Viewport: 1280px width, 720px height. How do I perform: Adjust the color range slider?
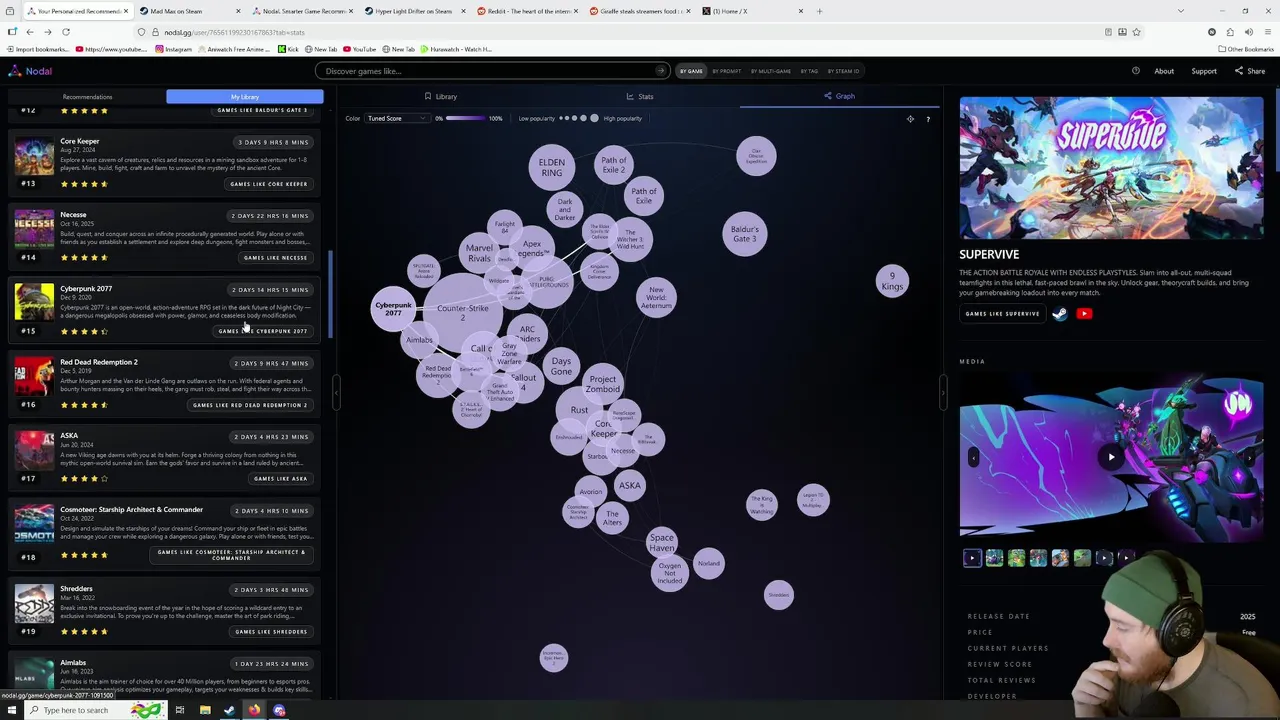tap(465, 118)
